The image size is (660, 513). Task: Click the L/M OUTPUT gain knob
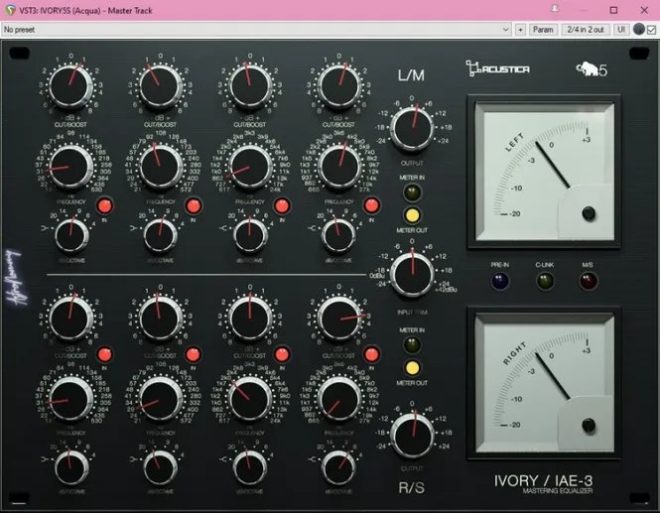[412, 128]
